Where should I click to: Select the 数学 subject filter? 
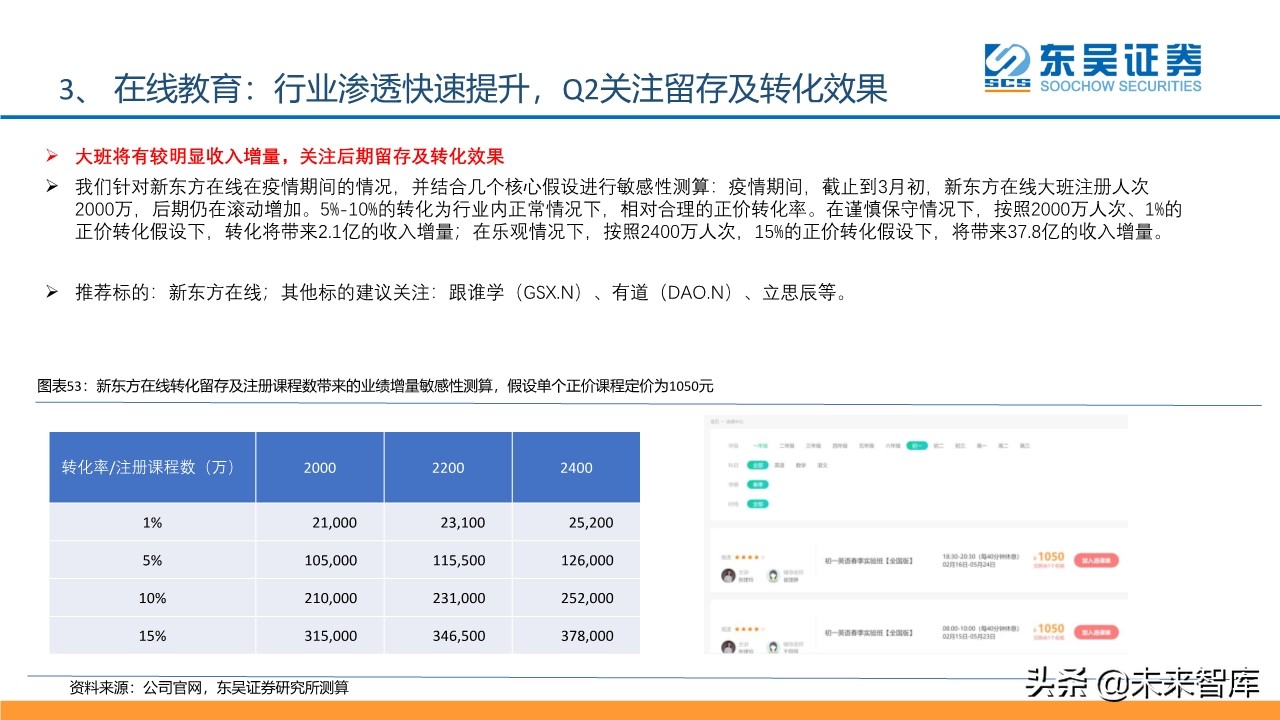click(x=801, y=465)
